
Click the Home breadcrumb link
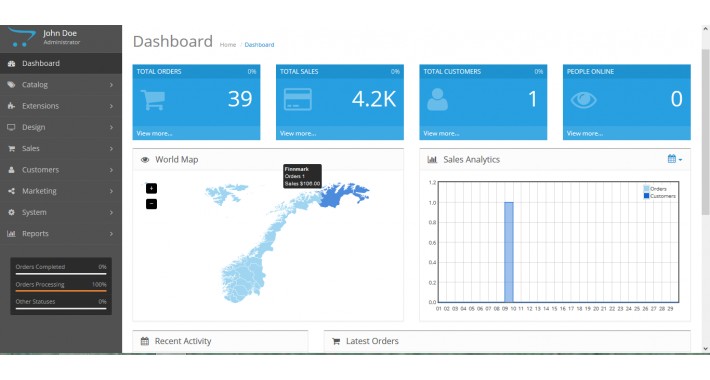[x=228, y=45]
